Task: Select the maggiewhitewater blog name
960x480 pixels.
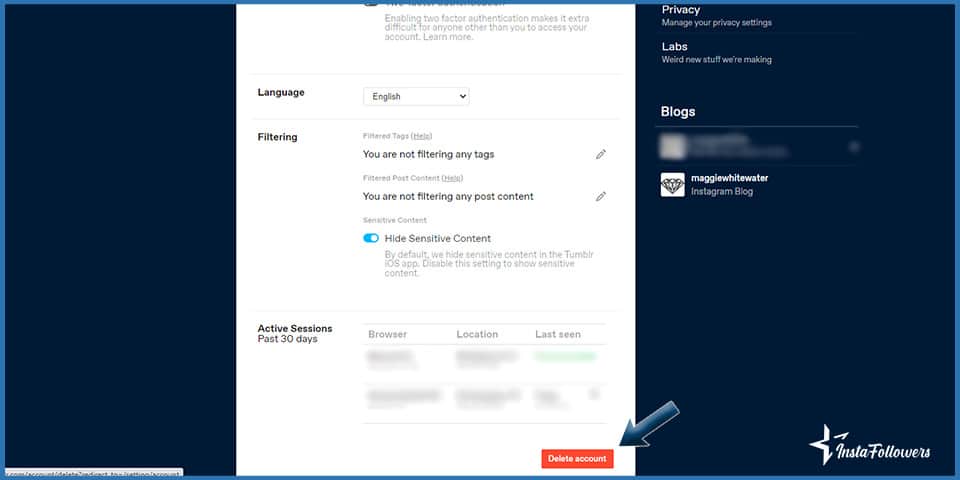Action: (729, 178)
